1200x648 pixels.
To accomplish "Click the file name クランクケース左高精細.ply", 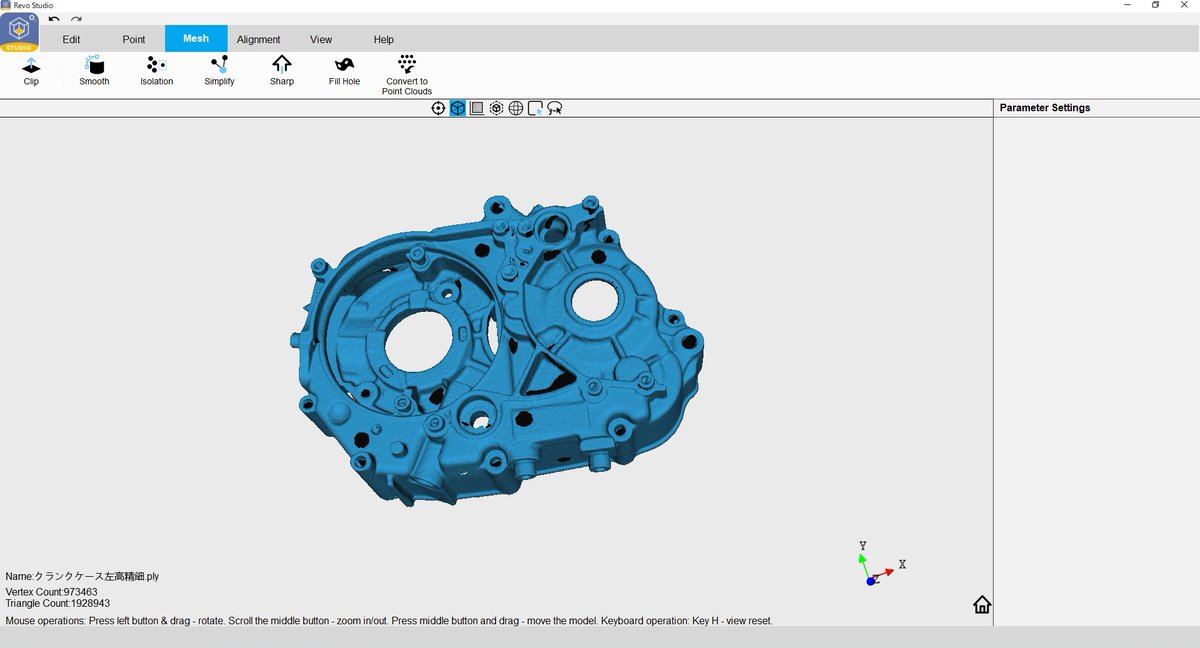I will click(97, 577).
